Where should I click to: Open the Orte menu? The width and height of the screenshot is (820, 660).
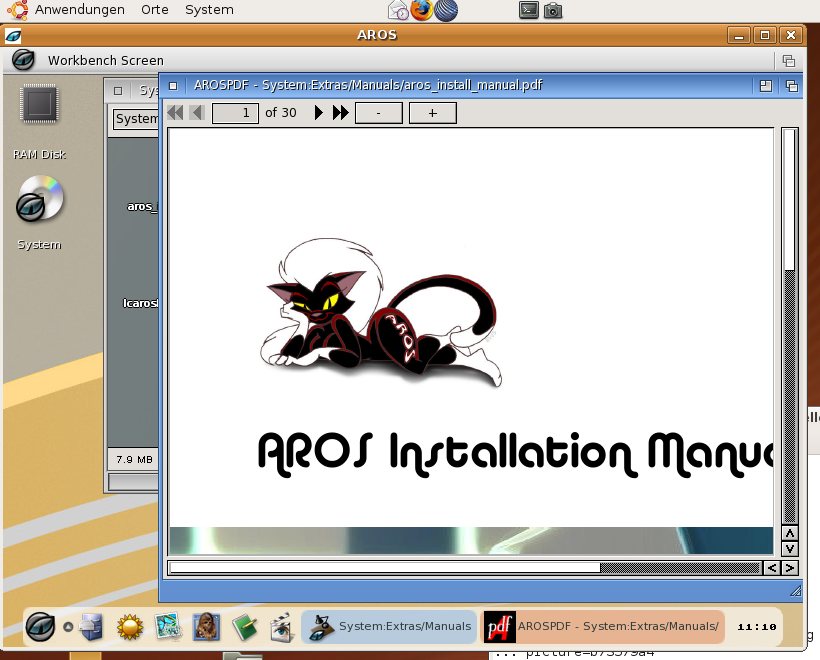pyautogui.click(x=155, y=10)
